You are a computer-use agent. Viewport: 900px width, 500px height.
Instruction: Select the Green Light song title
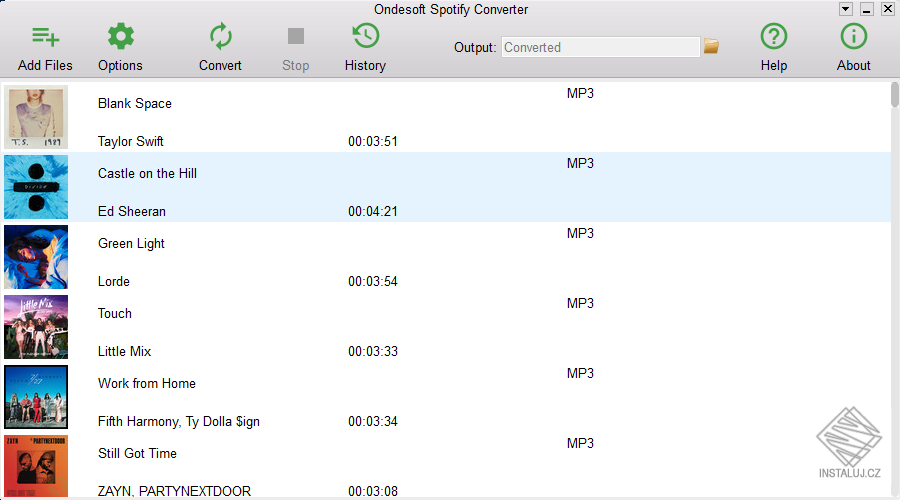(131, 244)
